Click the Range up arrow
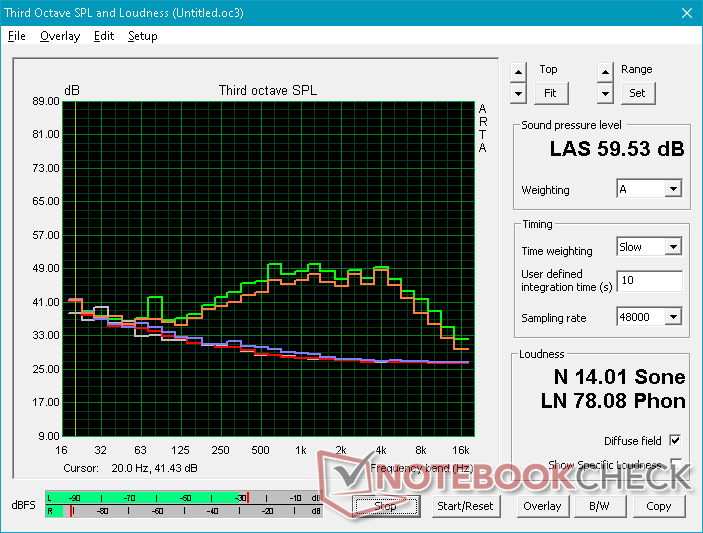 pyautogui.click(x=605, y=72)
